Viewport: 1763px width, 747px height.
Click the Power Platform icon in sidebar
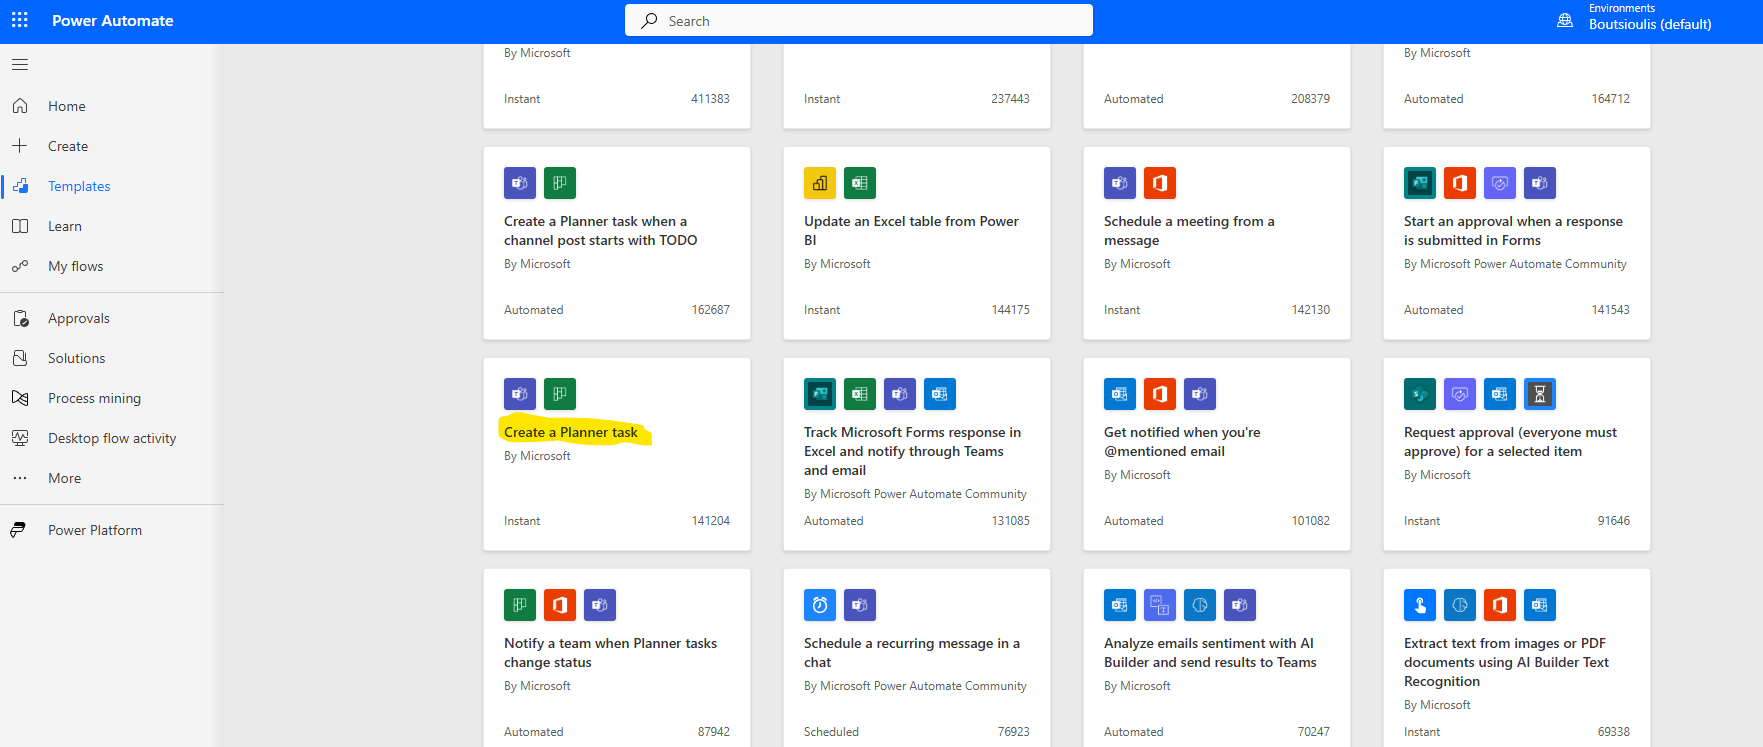click(x=18, y=530)
